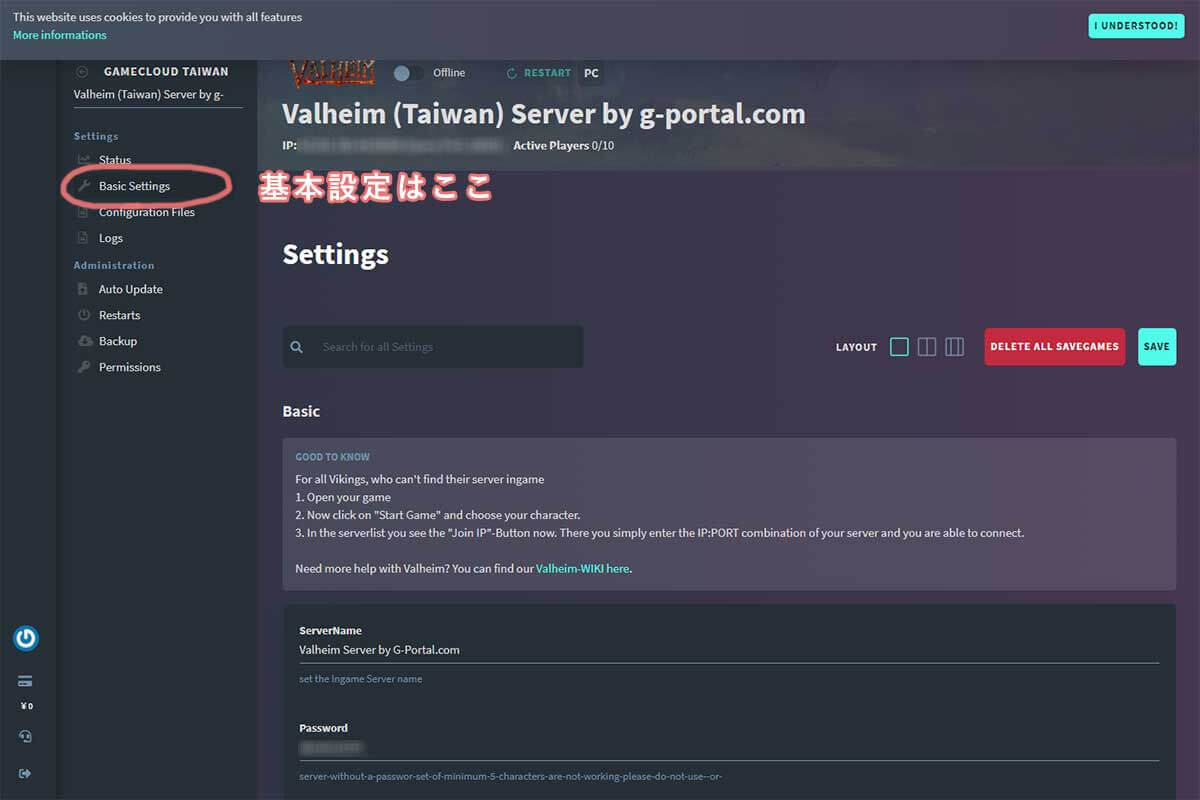Click the blurred IP address value
The height and width of the screenshot is (800, 1200).
tap(400, 146)
